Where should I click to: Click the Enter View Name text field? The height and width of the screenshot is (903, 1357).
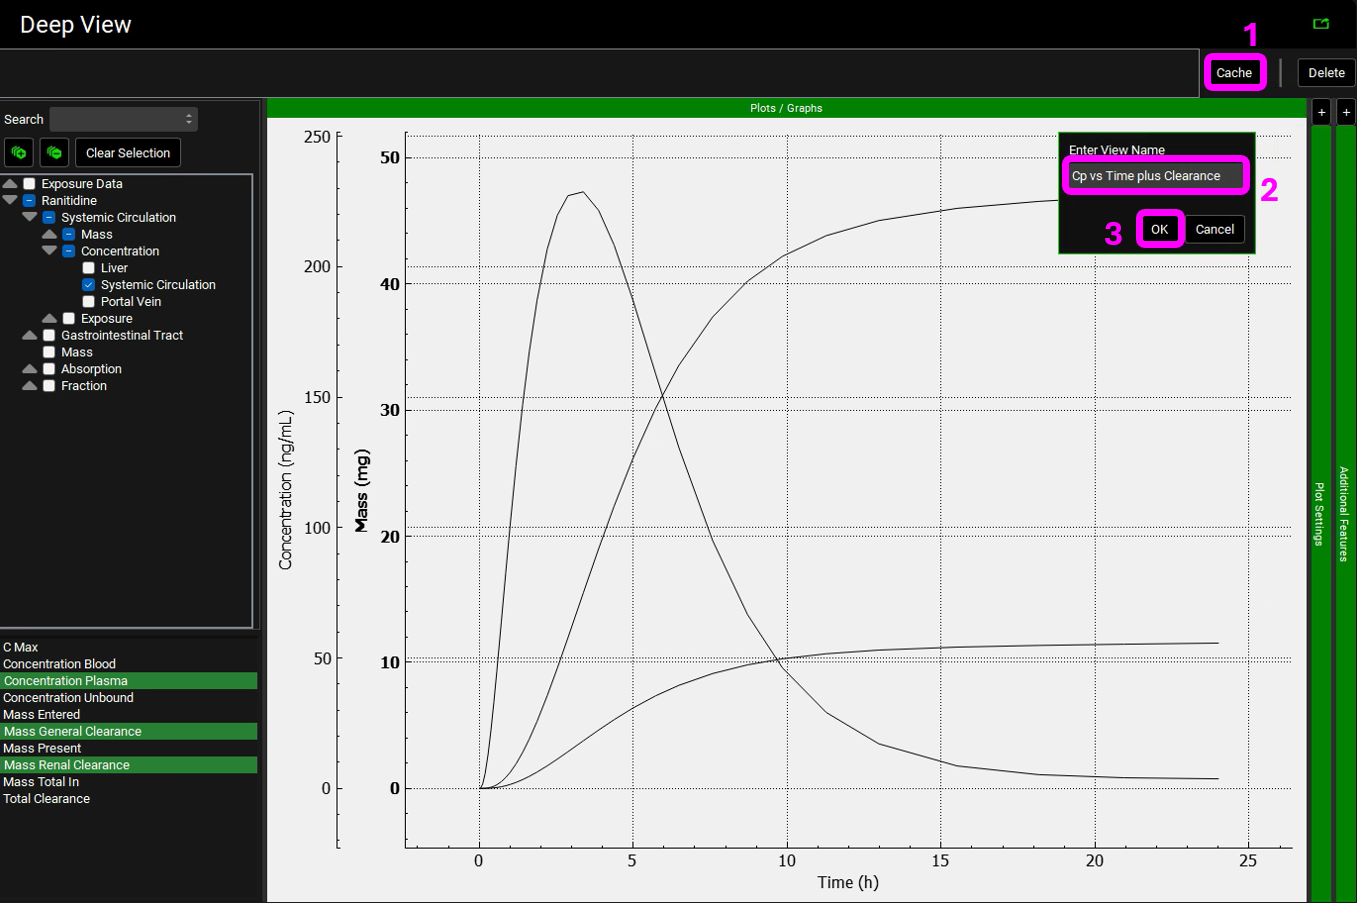point(1155,176)
